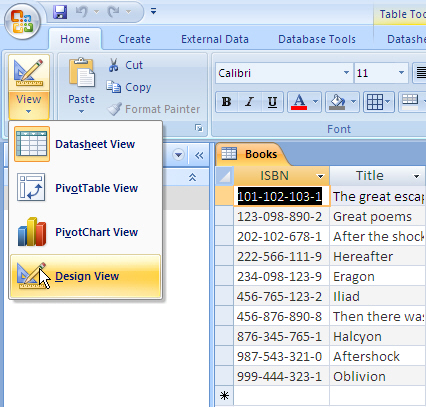The width and height of the screenshot is (426, 407).
Task: Open the Clipboard group dialog launcher
Action: click(x=199, y=128)
